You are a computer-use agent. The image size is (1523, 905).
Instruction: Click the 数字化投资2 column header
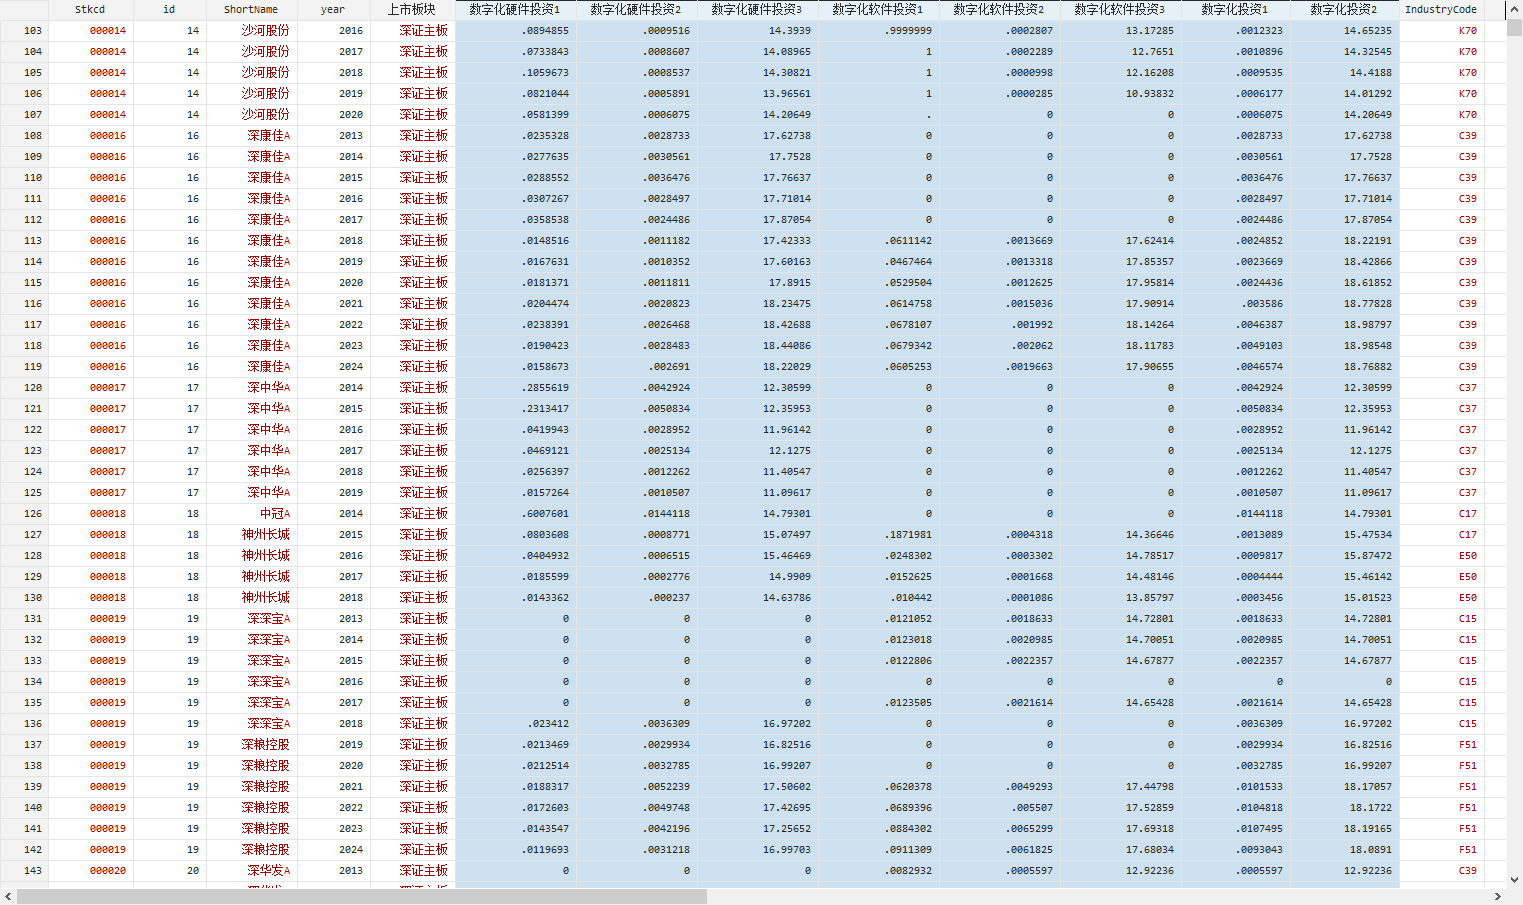click(x=1343, y=10)
